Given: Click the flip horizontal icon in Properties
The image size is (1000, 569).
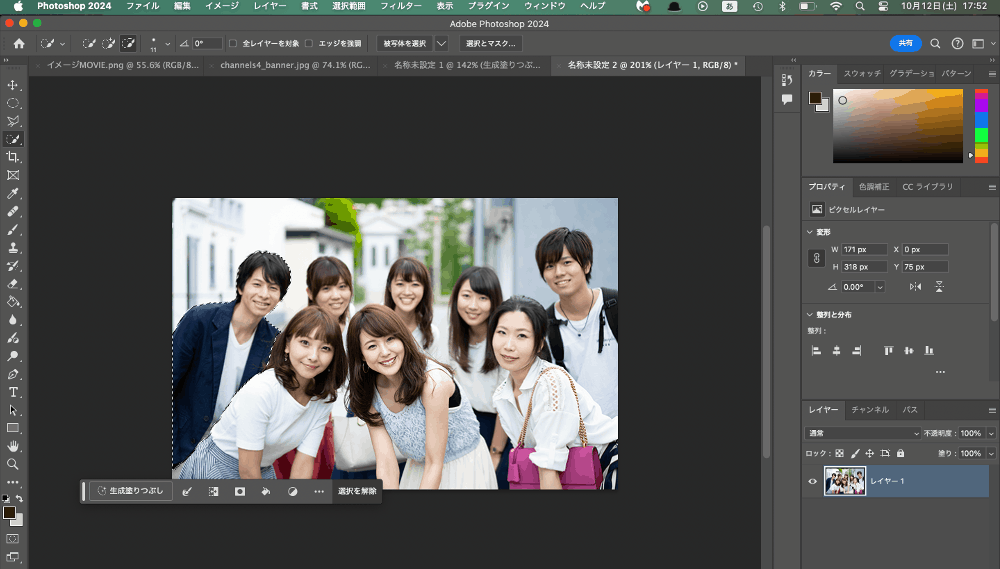Looking at the screenshot, I should tap(915, 286).
